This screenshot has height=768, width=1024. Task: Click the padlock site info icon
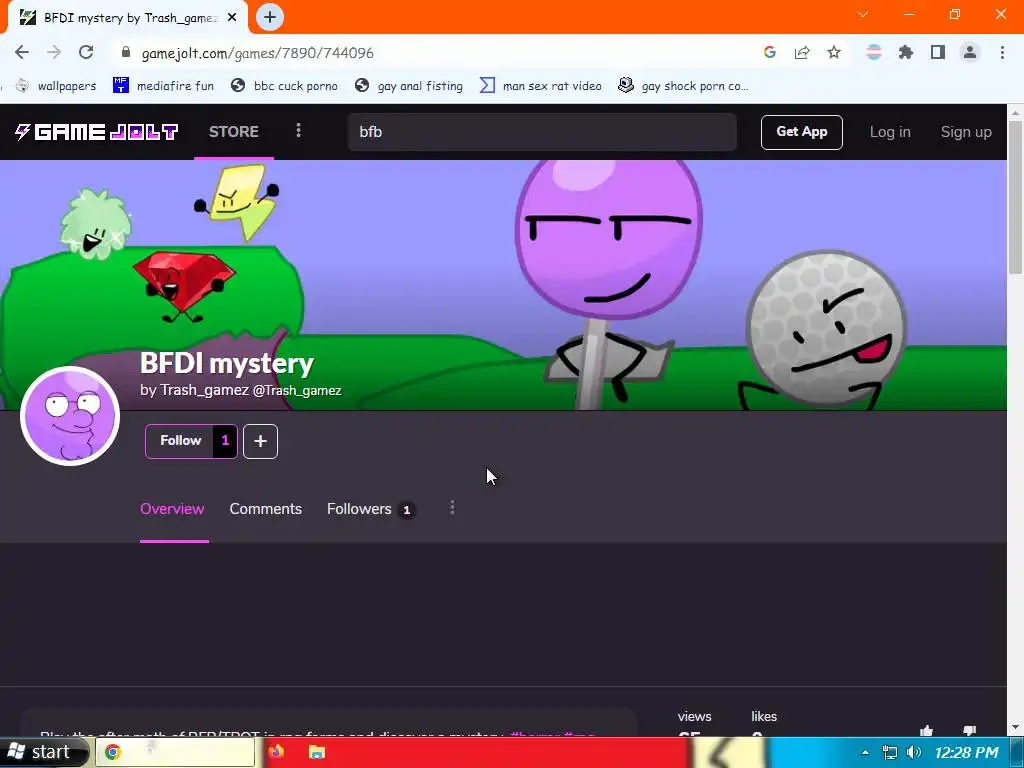tap(127, 52)
